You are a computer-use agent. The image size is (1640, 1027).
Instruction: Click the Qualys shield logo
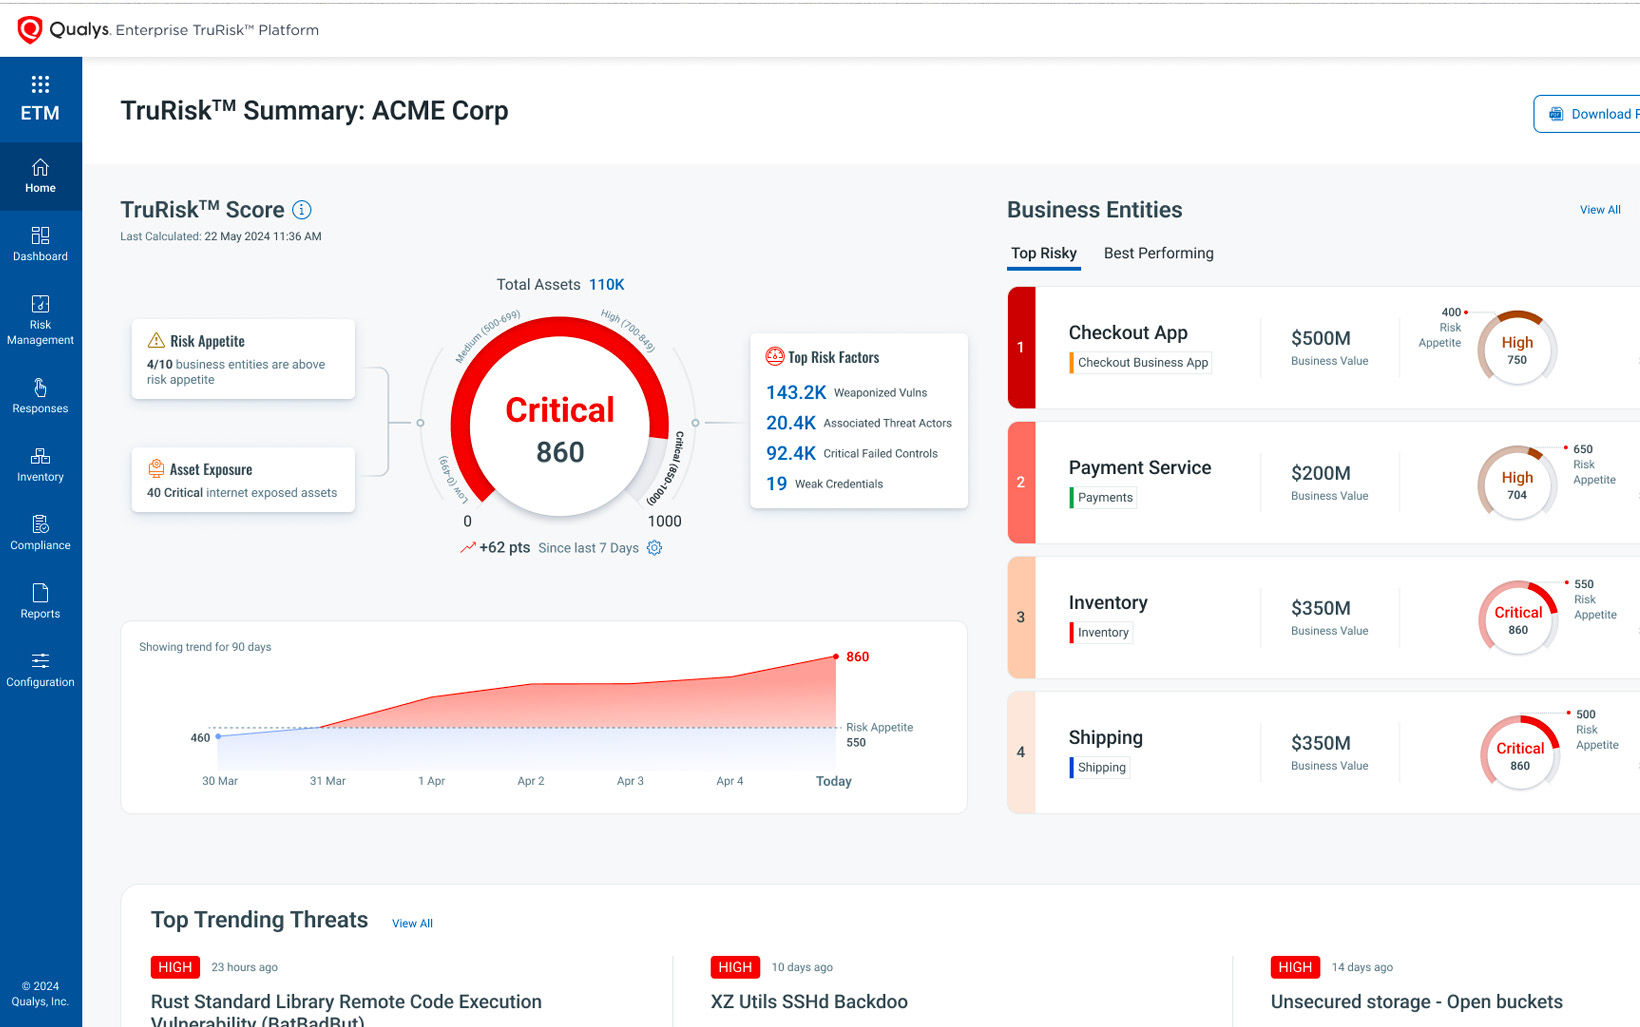click(x=30, y=30)
